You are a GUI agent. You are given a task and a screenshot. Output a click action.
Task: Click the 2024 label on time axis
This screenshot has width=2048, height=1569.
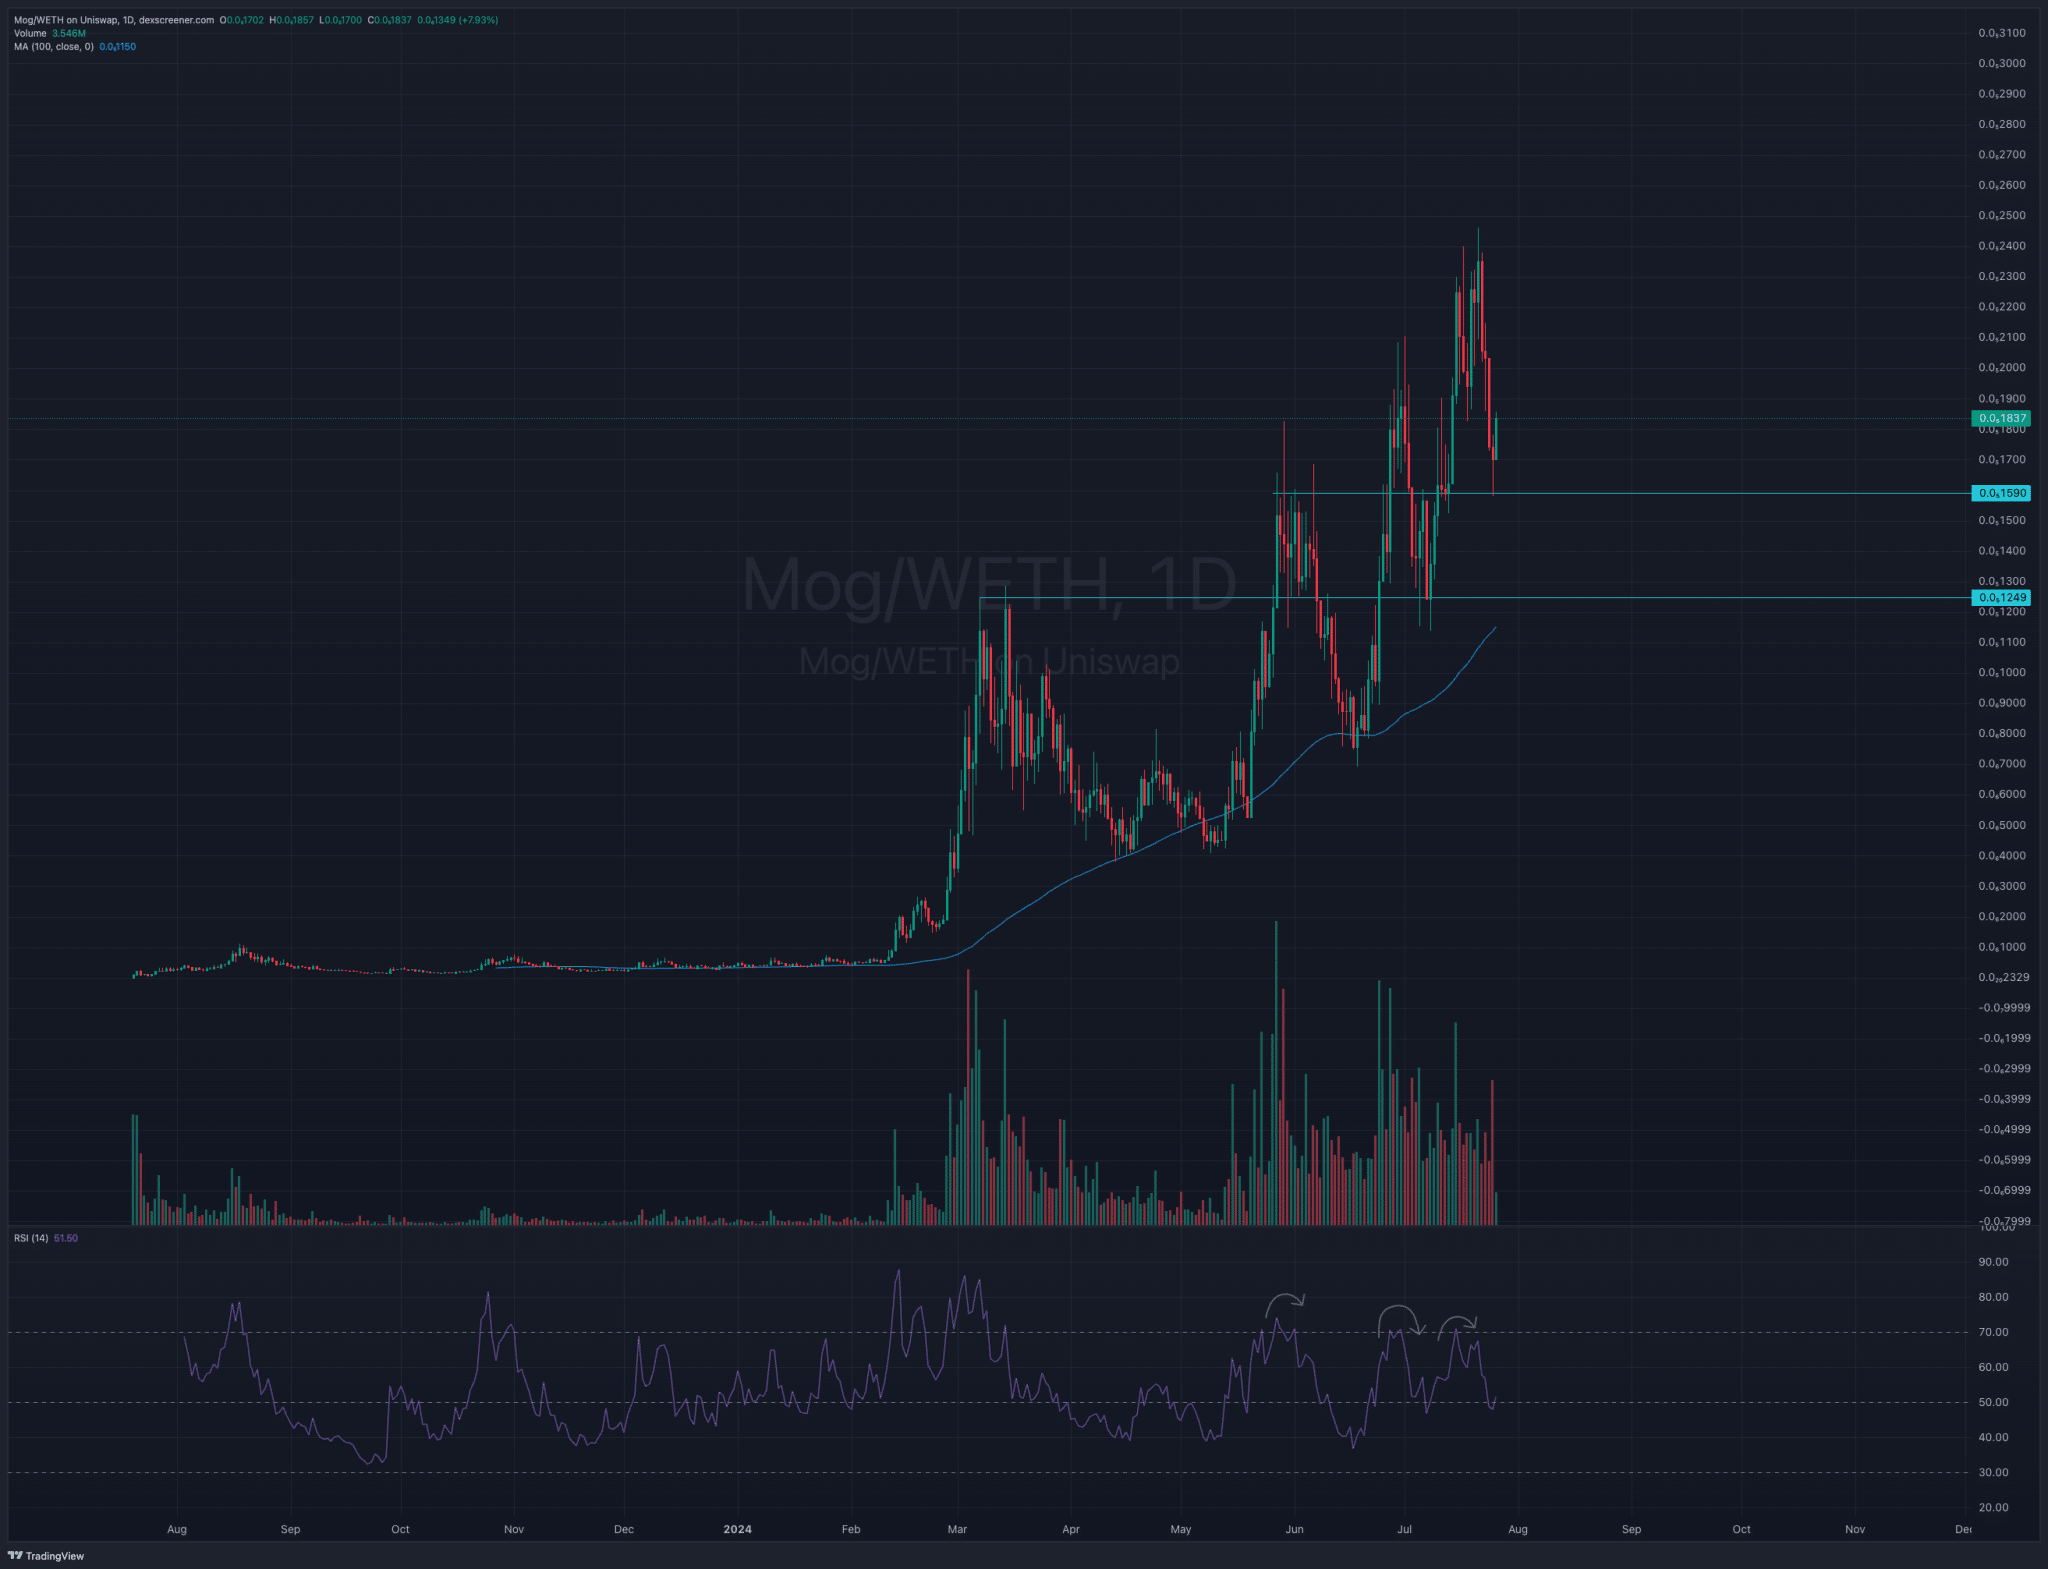point(737,1529)
